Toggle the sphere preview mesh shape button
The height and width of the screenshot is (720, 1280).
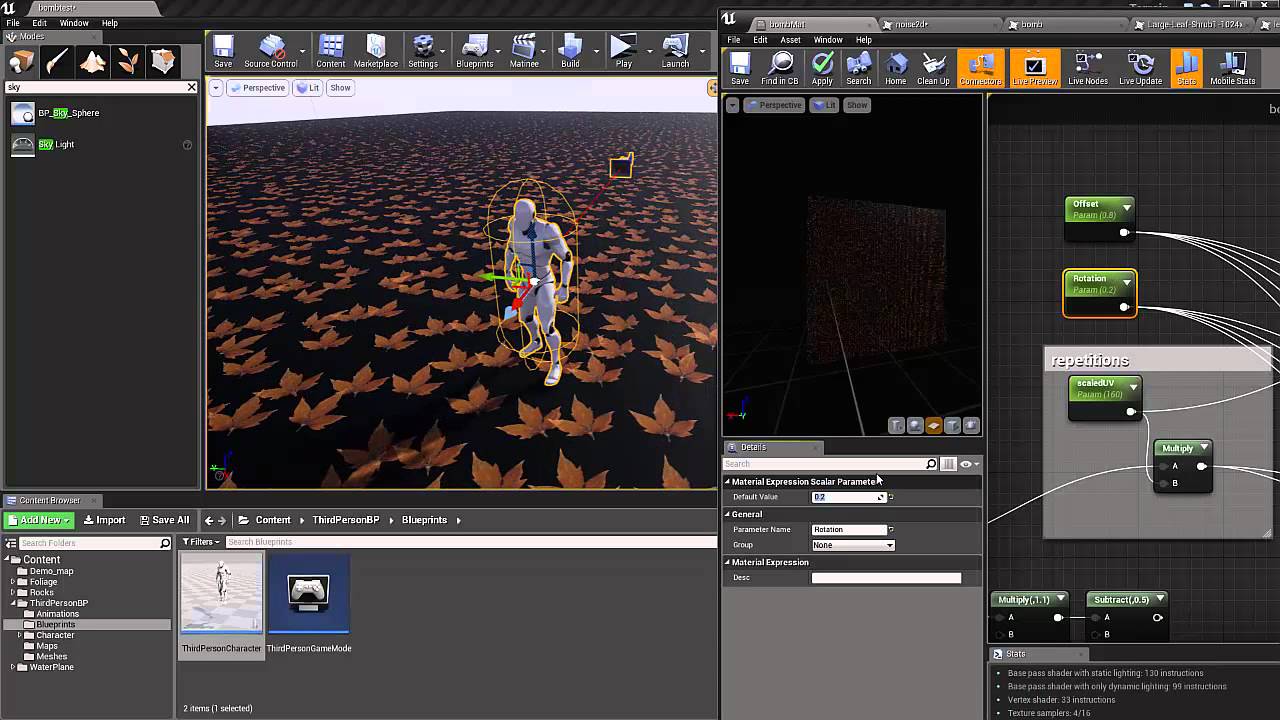tap(915, 425)
